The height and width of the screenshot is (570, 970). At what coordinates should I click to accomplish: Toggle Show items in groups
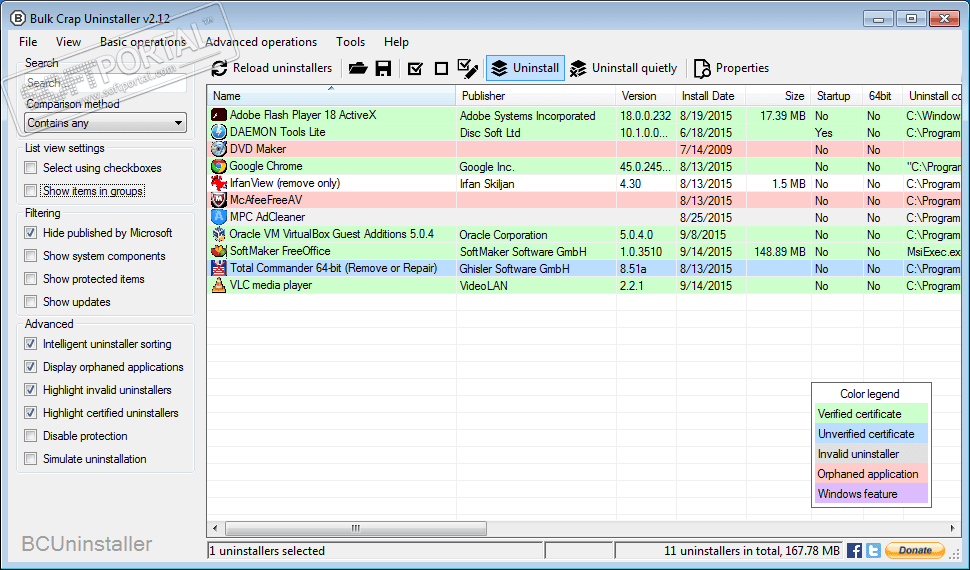(x=30, y=191)
